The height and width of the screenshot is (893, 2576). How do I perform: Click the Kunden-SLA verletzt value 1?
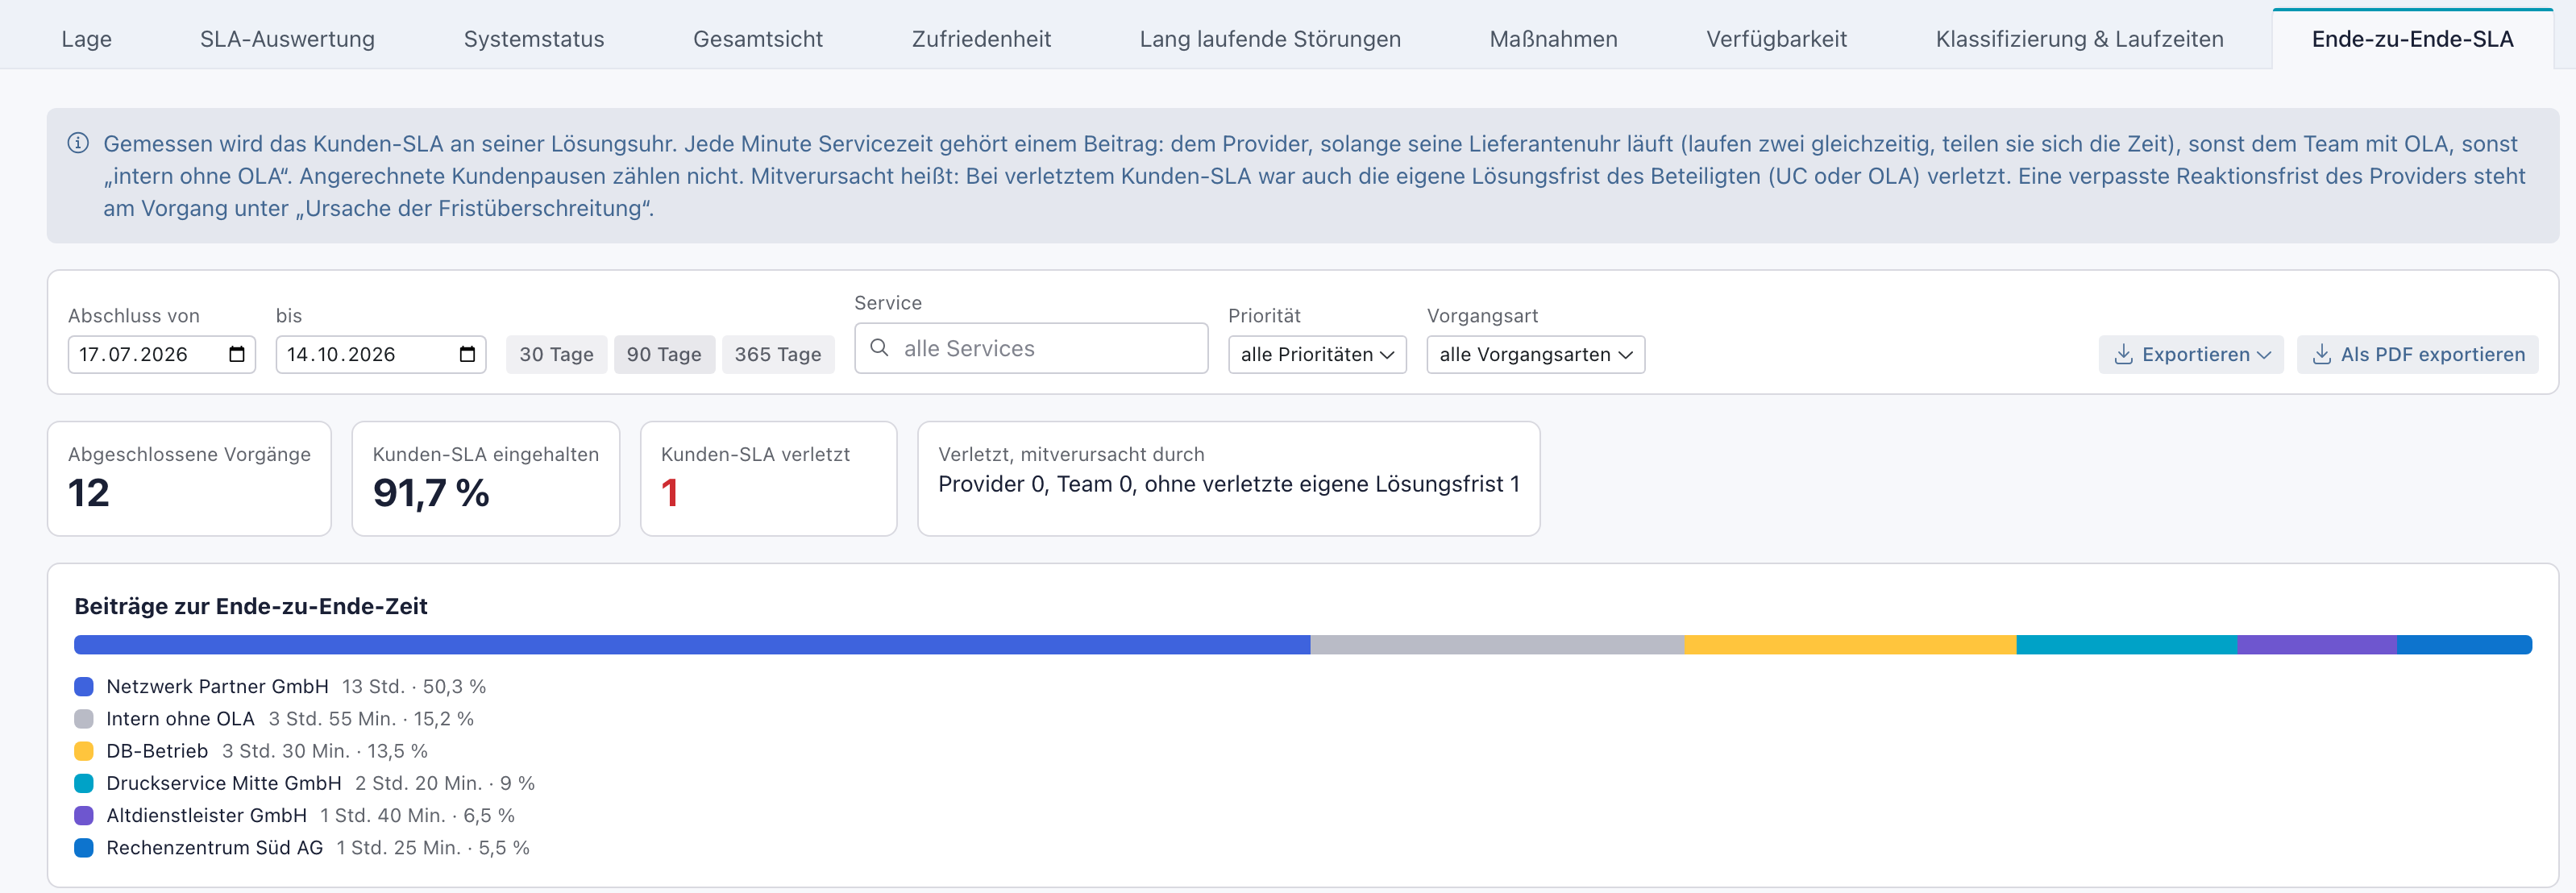coord(670,492)
